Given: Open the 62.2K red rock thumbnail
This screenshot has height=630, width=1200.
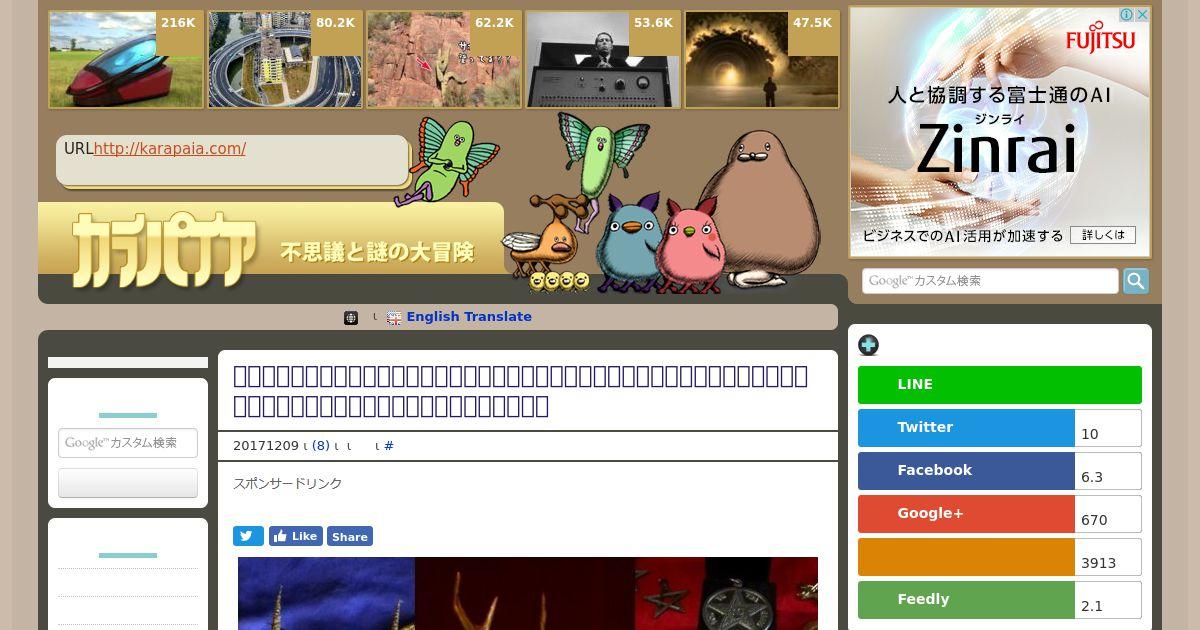Looking at the screenshot, I should pyautogui.click(x=444, y=60).
